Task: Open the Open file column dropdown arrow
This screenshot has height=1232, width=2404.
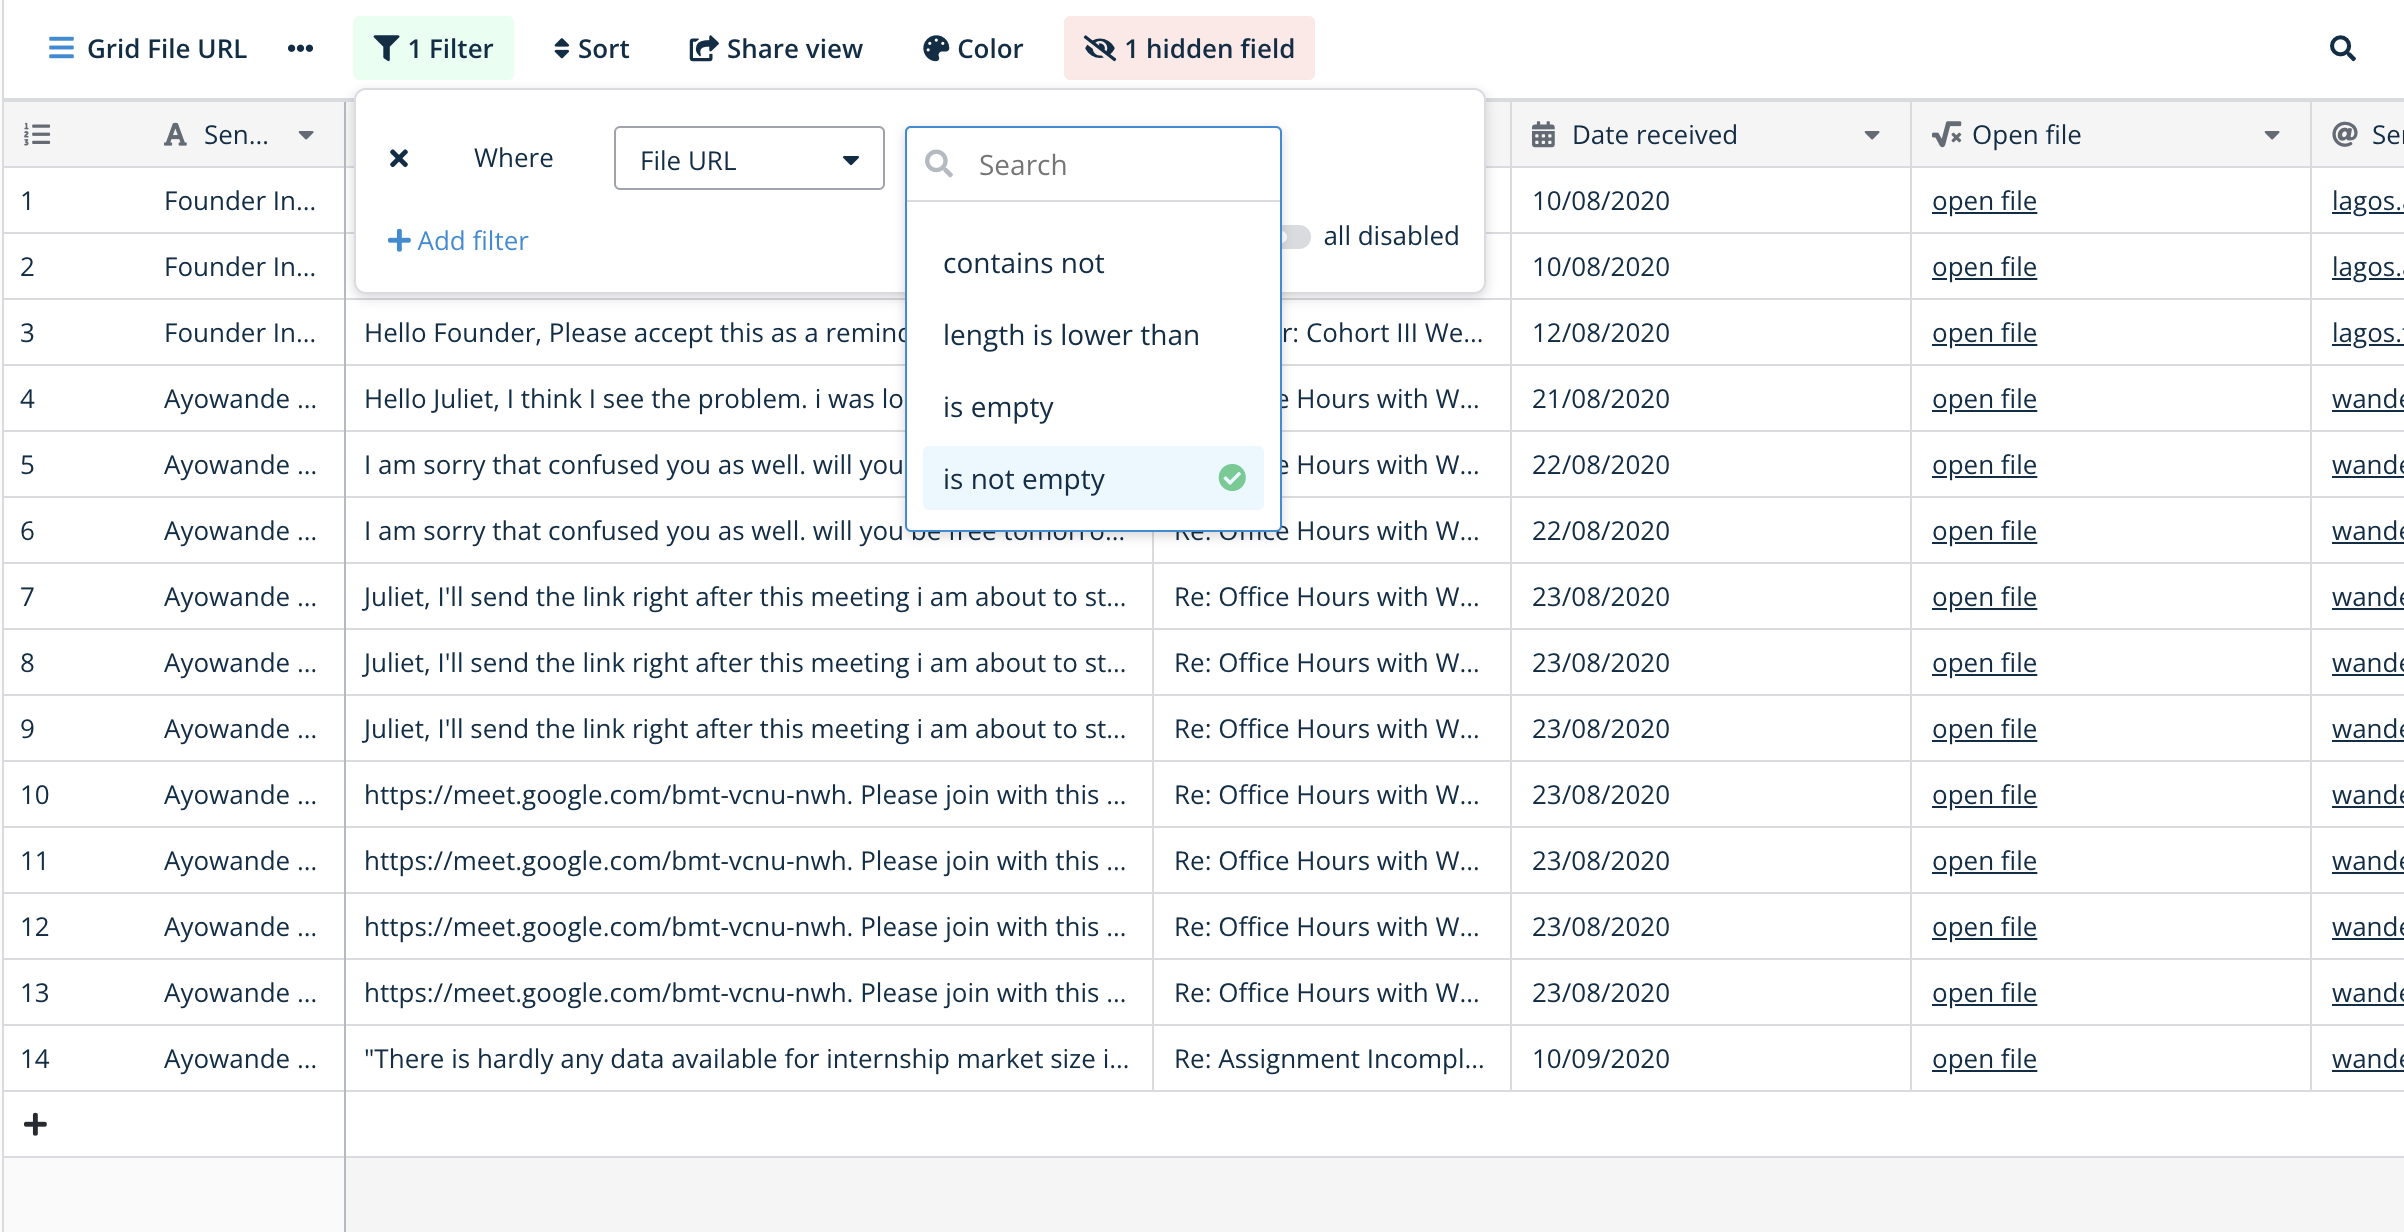Action: pyautogui.click(x=2271, y=135)
